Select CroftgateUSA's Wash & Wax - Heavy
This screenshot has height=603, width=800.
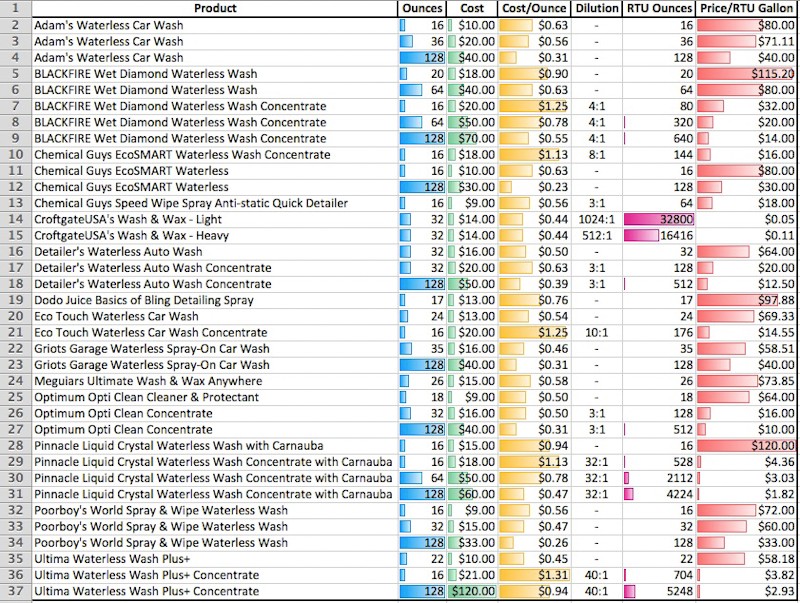[215, 236]
